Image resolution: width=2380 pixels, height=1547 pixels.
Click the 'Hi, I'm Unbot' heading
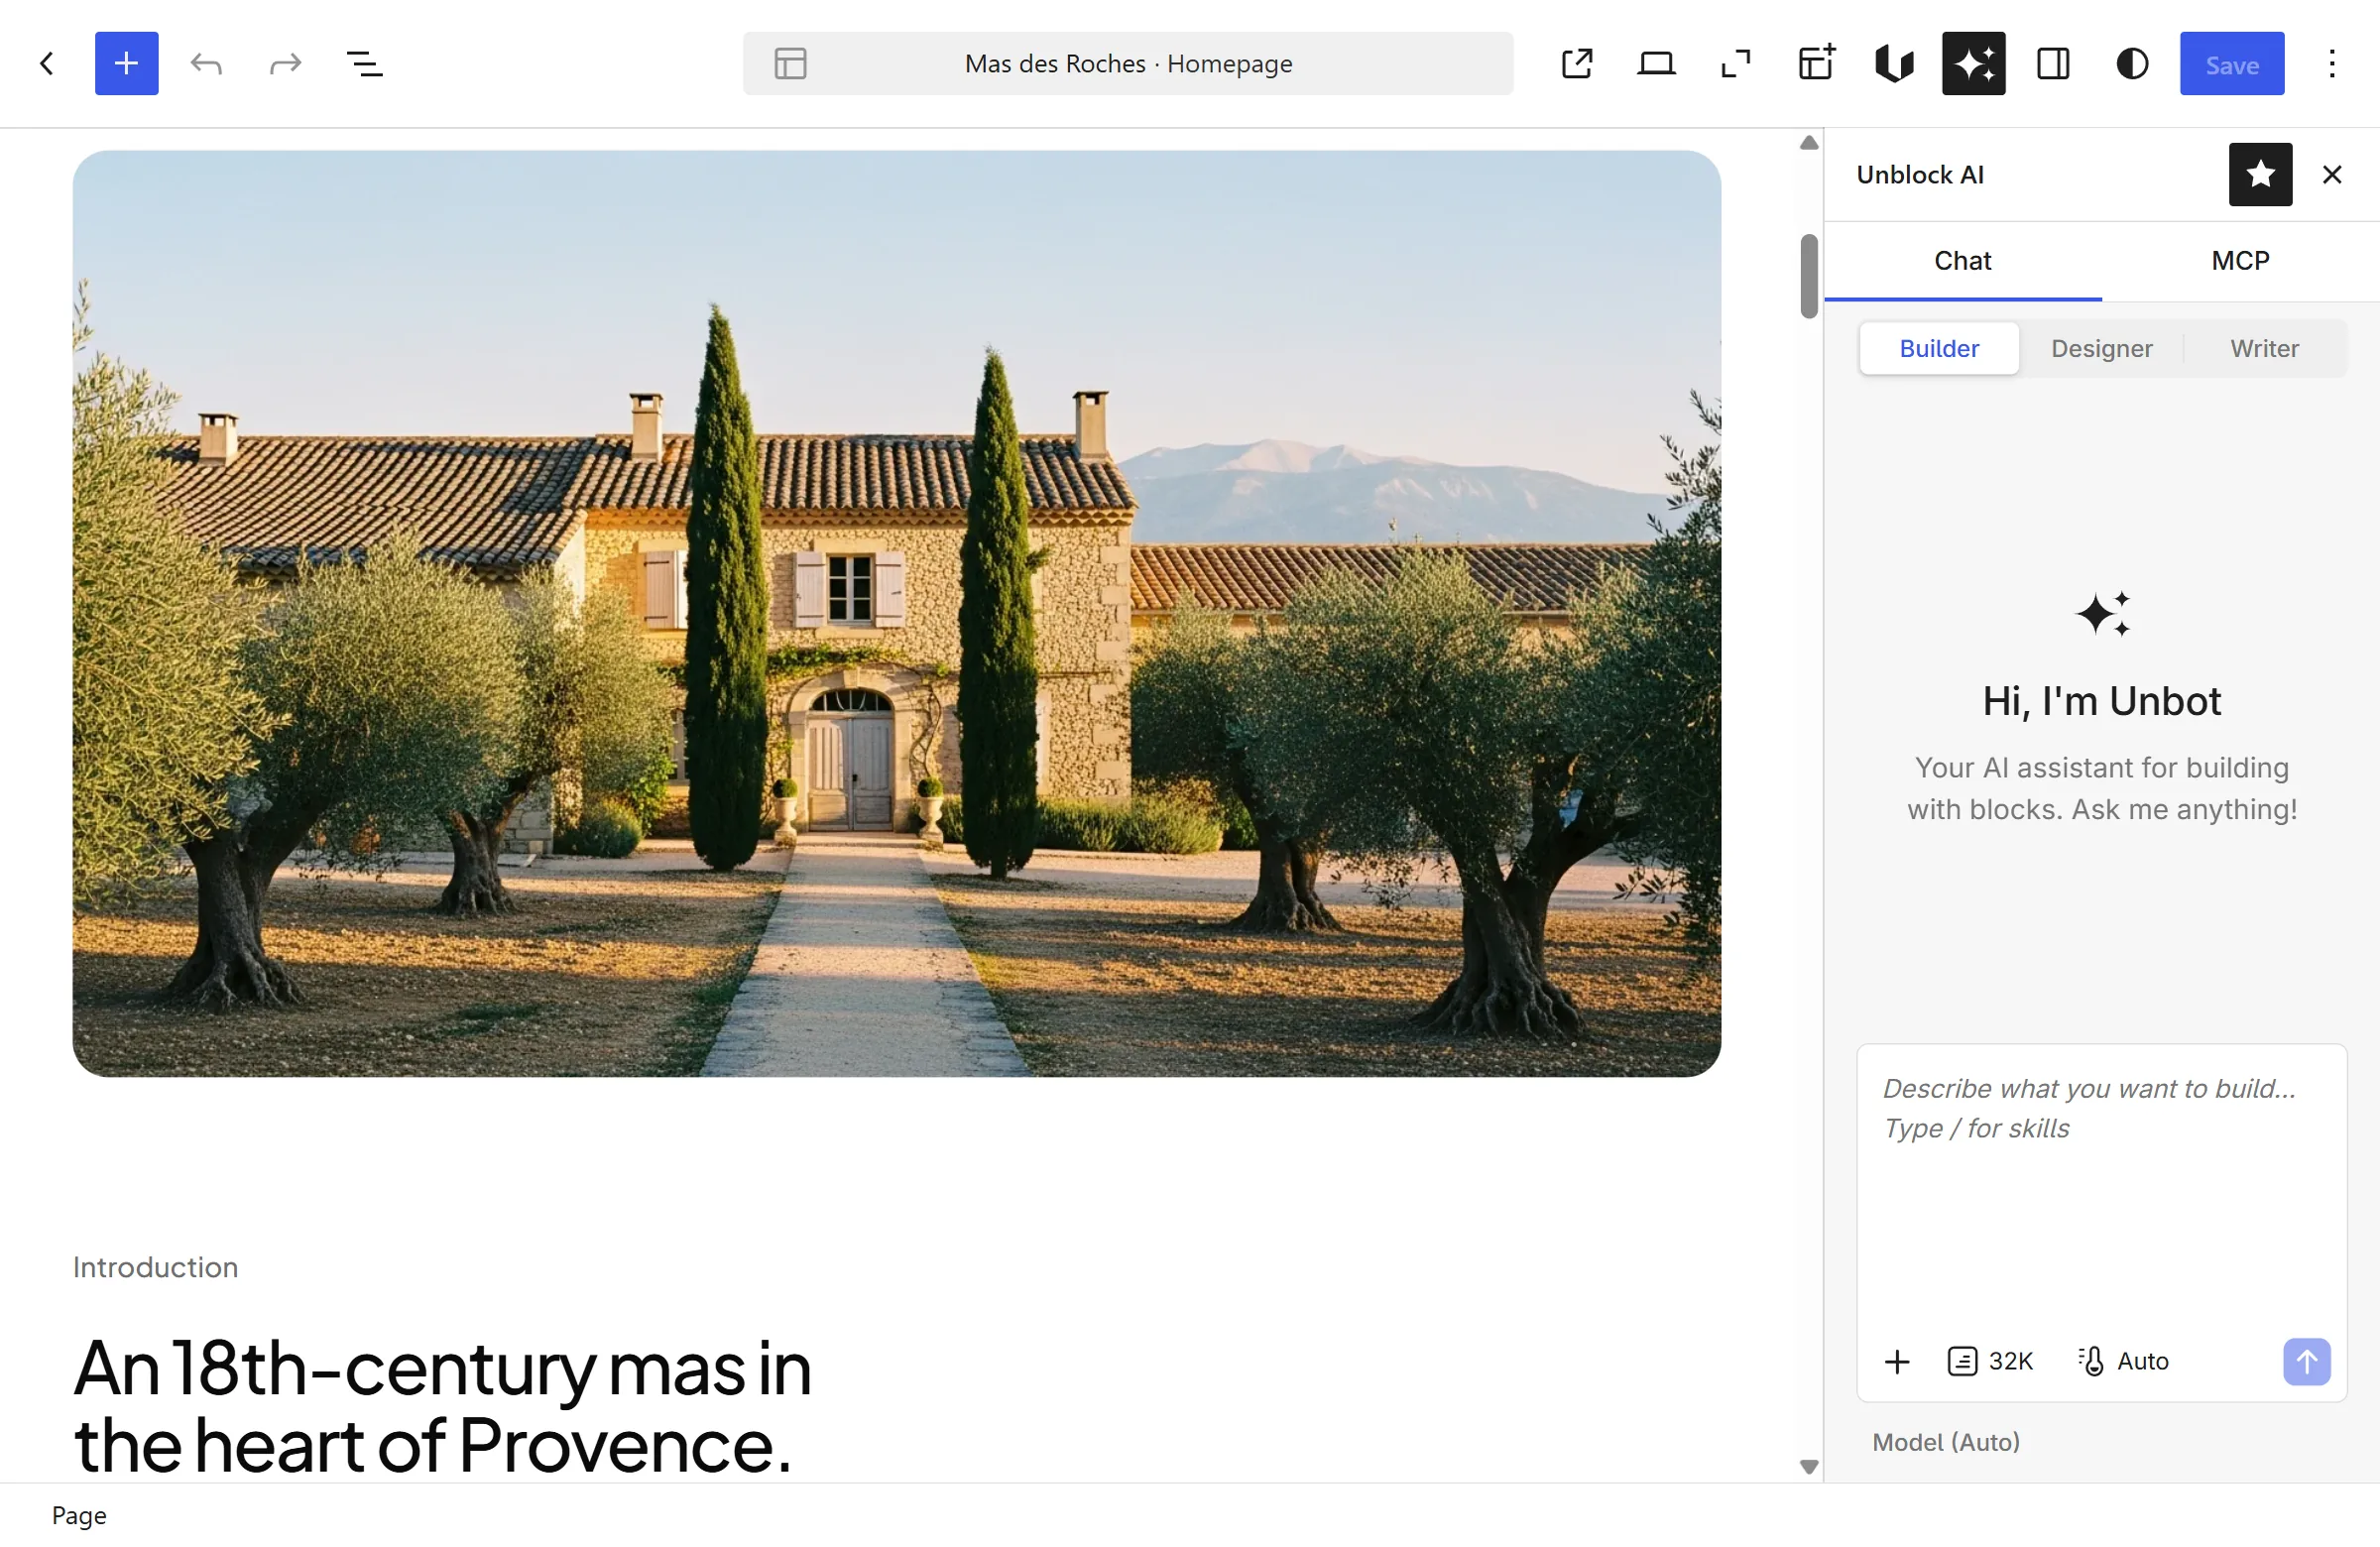[2101, 701]
